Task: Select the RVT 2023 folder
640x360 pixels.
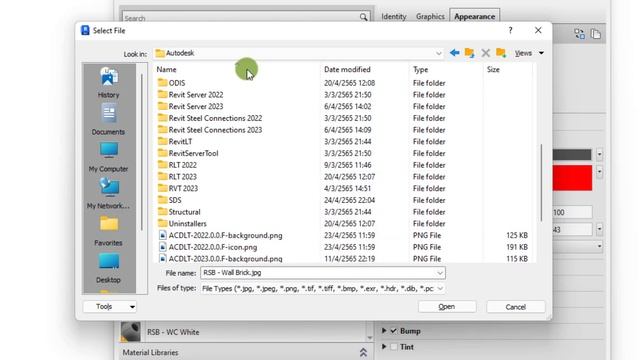Action: pos(178,189)
